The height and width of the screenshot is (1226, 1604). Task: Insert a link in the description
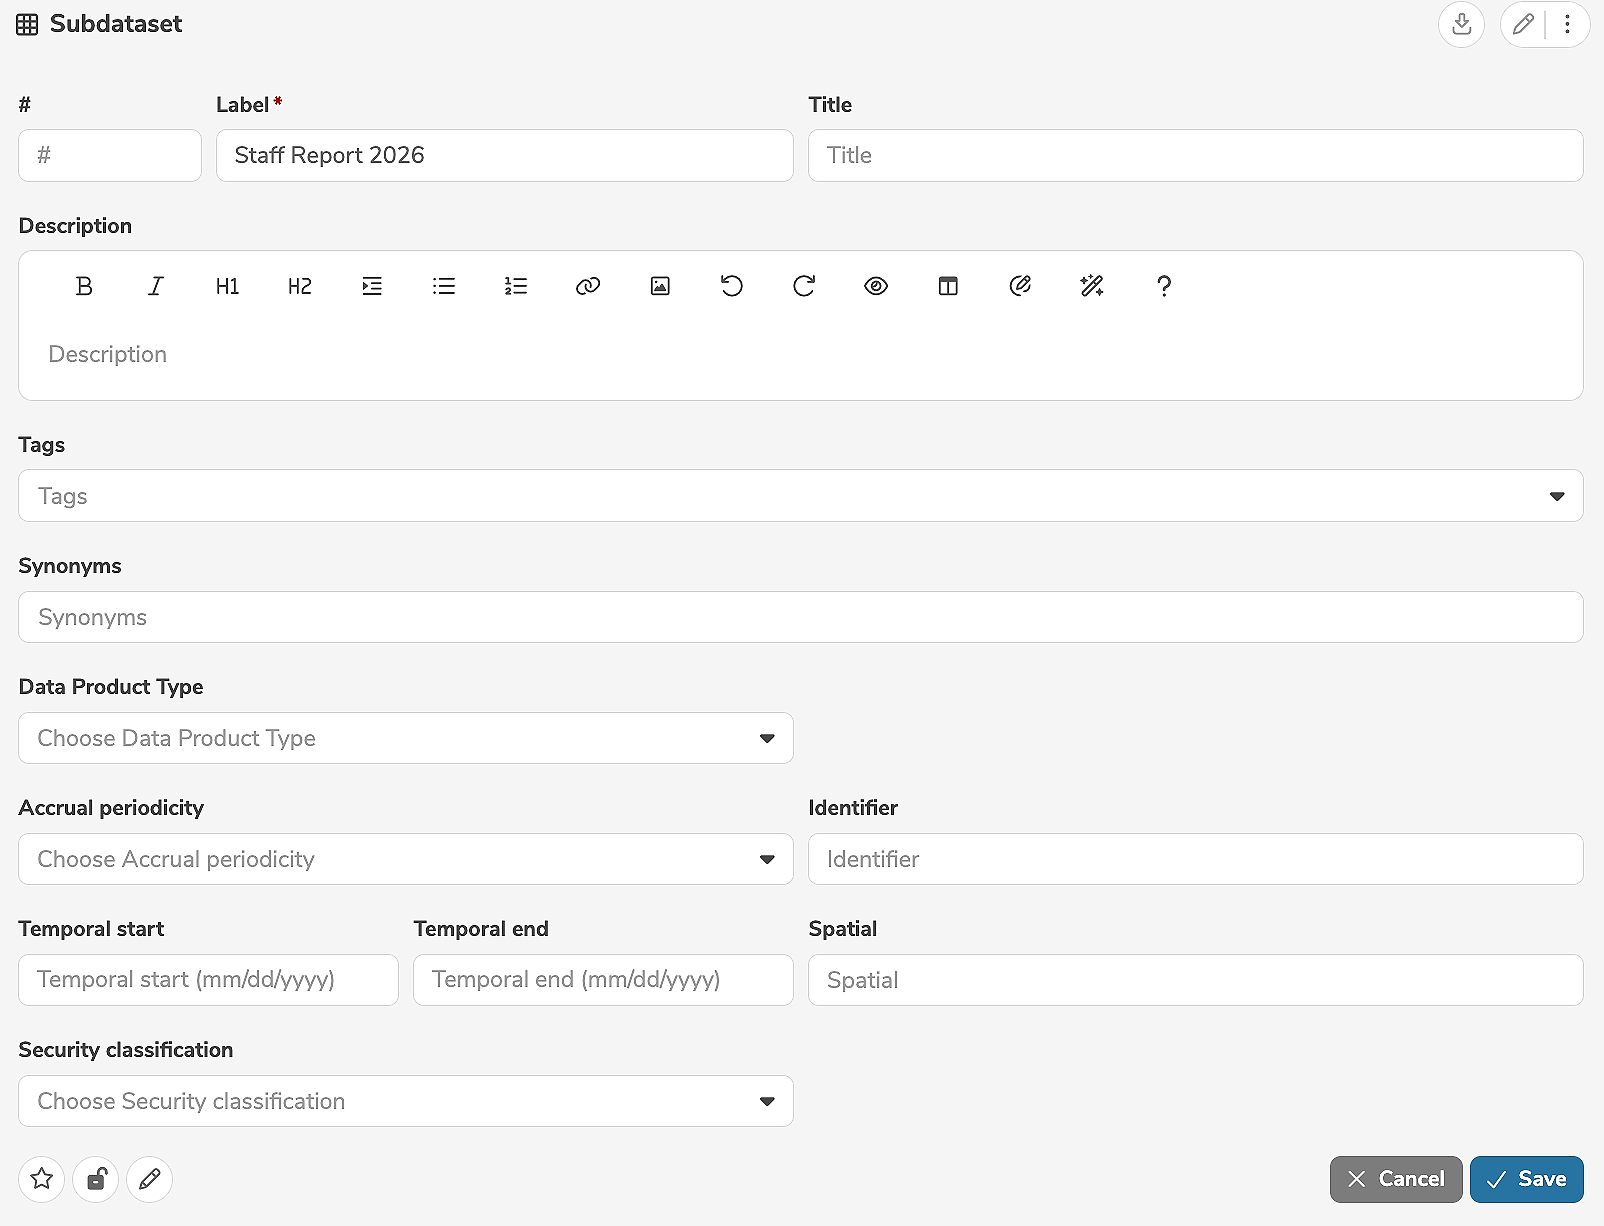pos(588,286)
